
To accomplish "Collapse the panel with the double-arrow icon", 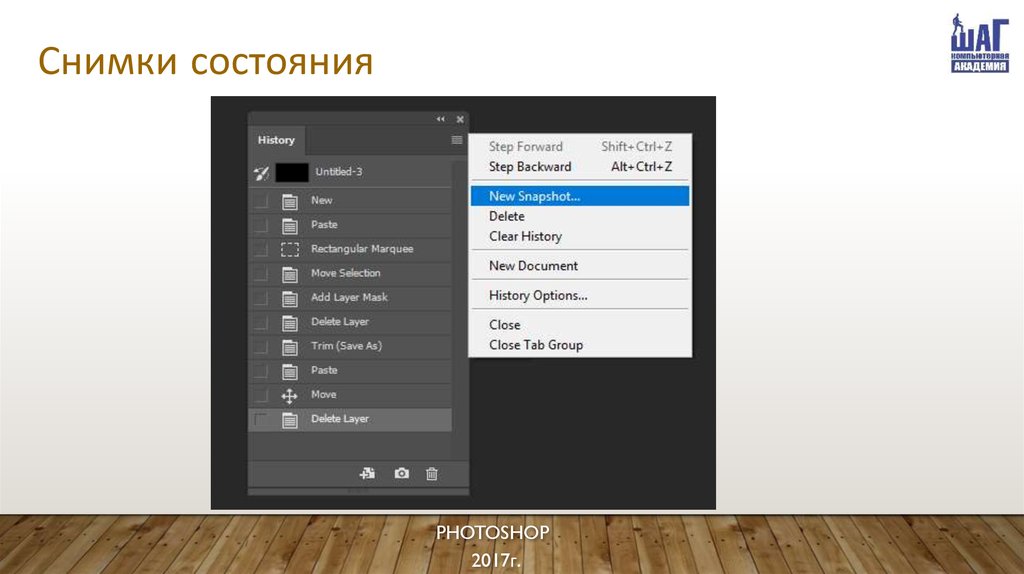I will point(441,119).
